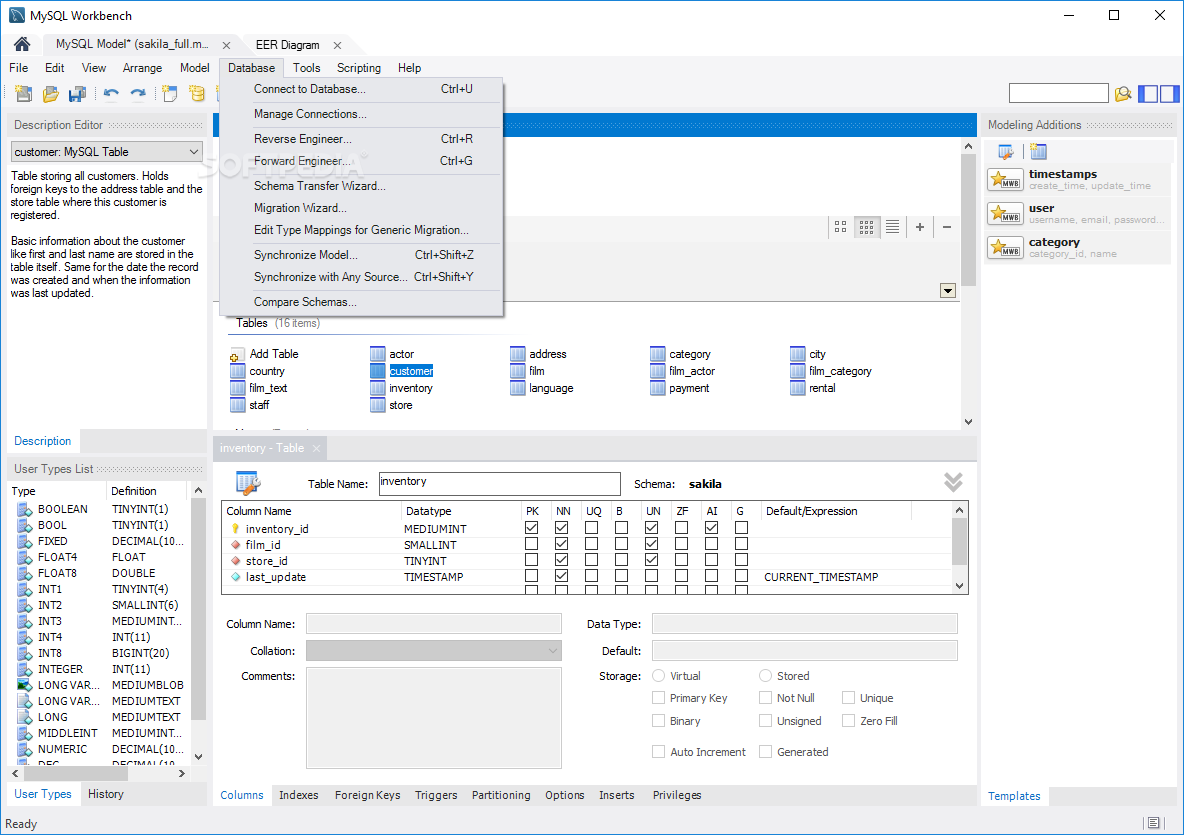Open the Scripting menu
The width and height of the screenshot is (1184, 835).
[359, 68]
